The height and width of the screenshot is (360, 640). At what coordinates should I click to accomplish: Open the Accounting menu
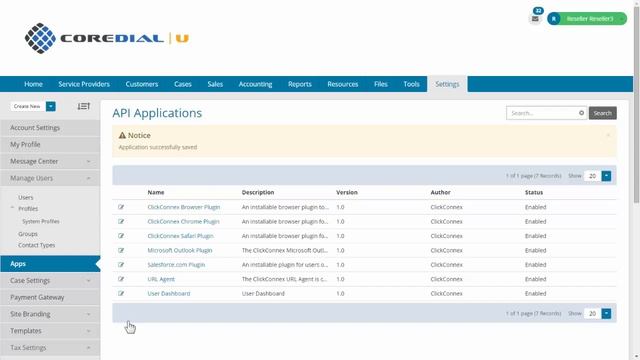[x=256, y=84]
